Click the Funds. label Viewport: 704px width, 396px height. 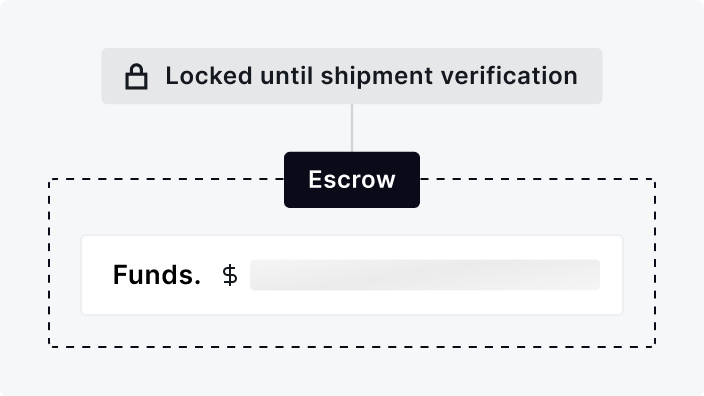[x=157, y=275]
